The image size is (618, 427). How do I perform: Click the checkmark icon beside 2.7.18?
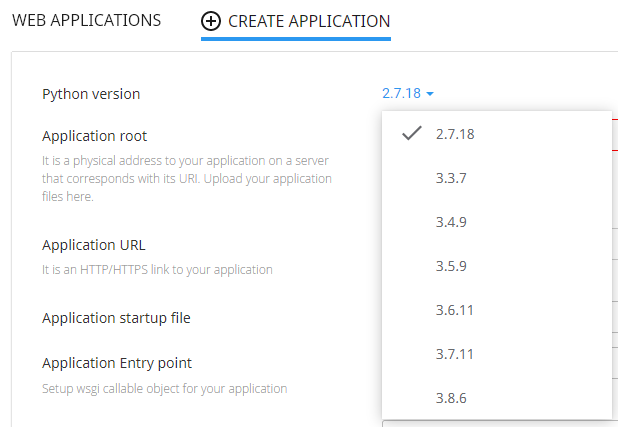tap(411, 134)
